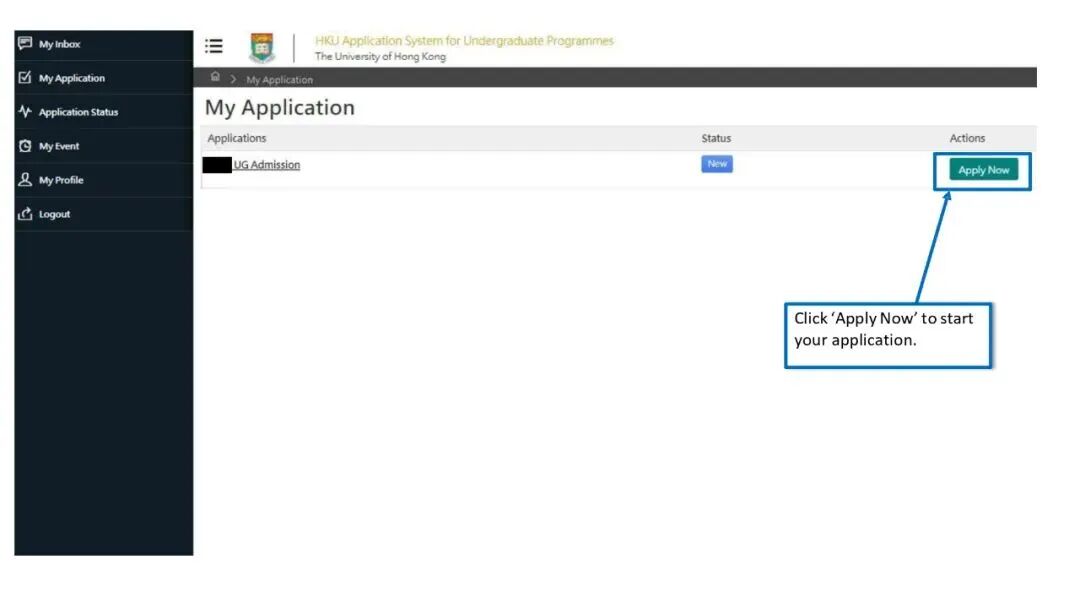This screenshot has height=608, width=1080.
Task: Click the My Profile person icon
Action: (x=25, y=180)
